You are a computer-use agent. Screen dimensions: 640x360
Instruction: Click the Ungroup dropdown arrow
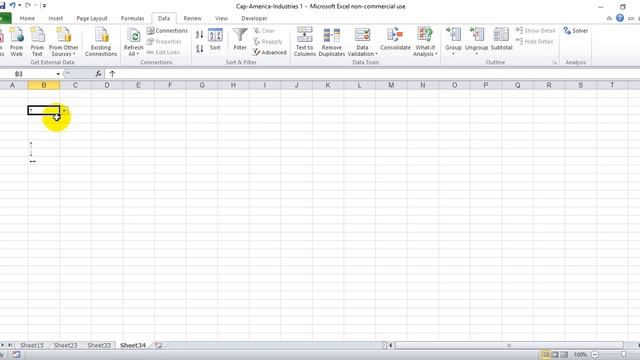(476, 54)
